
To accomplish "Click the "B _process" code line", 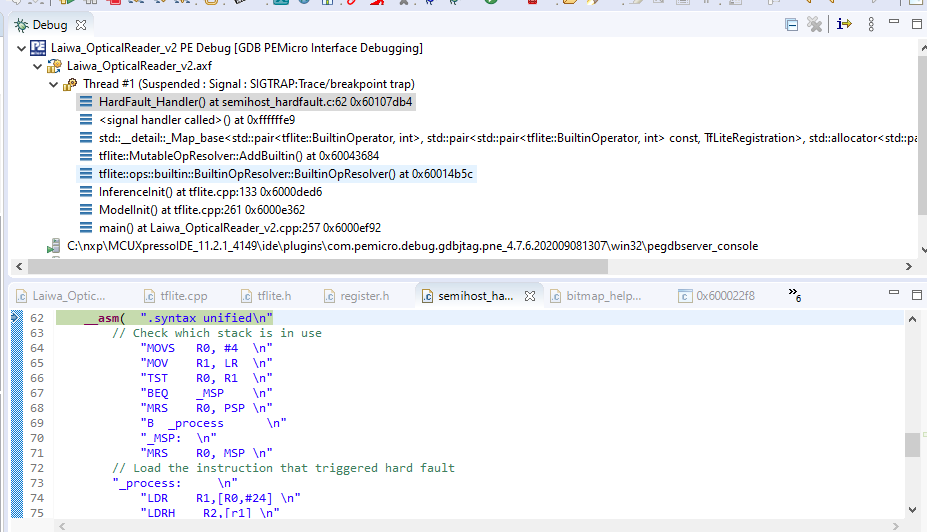I will pyautogui.click(x=213, y=423).
